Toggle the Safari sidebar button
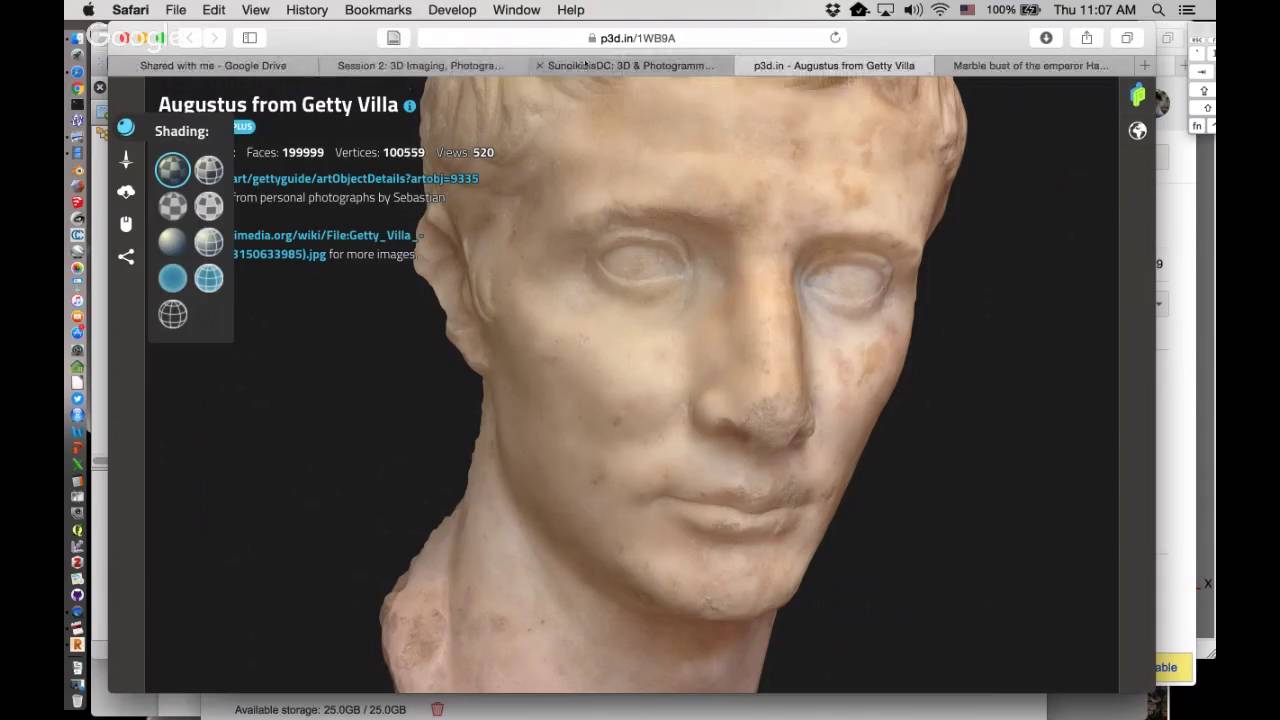Image resolution: width=1280 pixels, height=720 pixels. tap(250, 38)
